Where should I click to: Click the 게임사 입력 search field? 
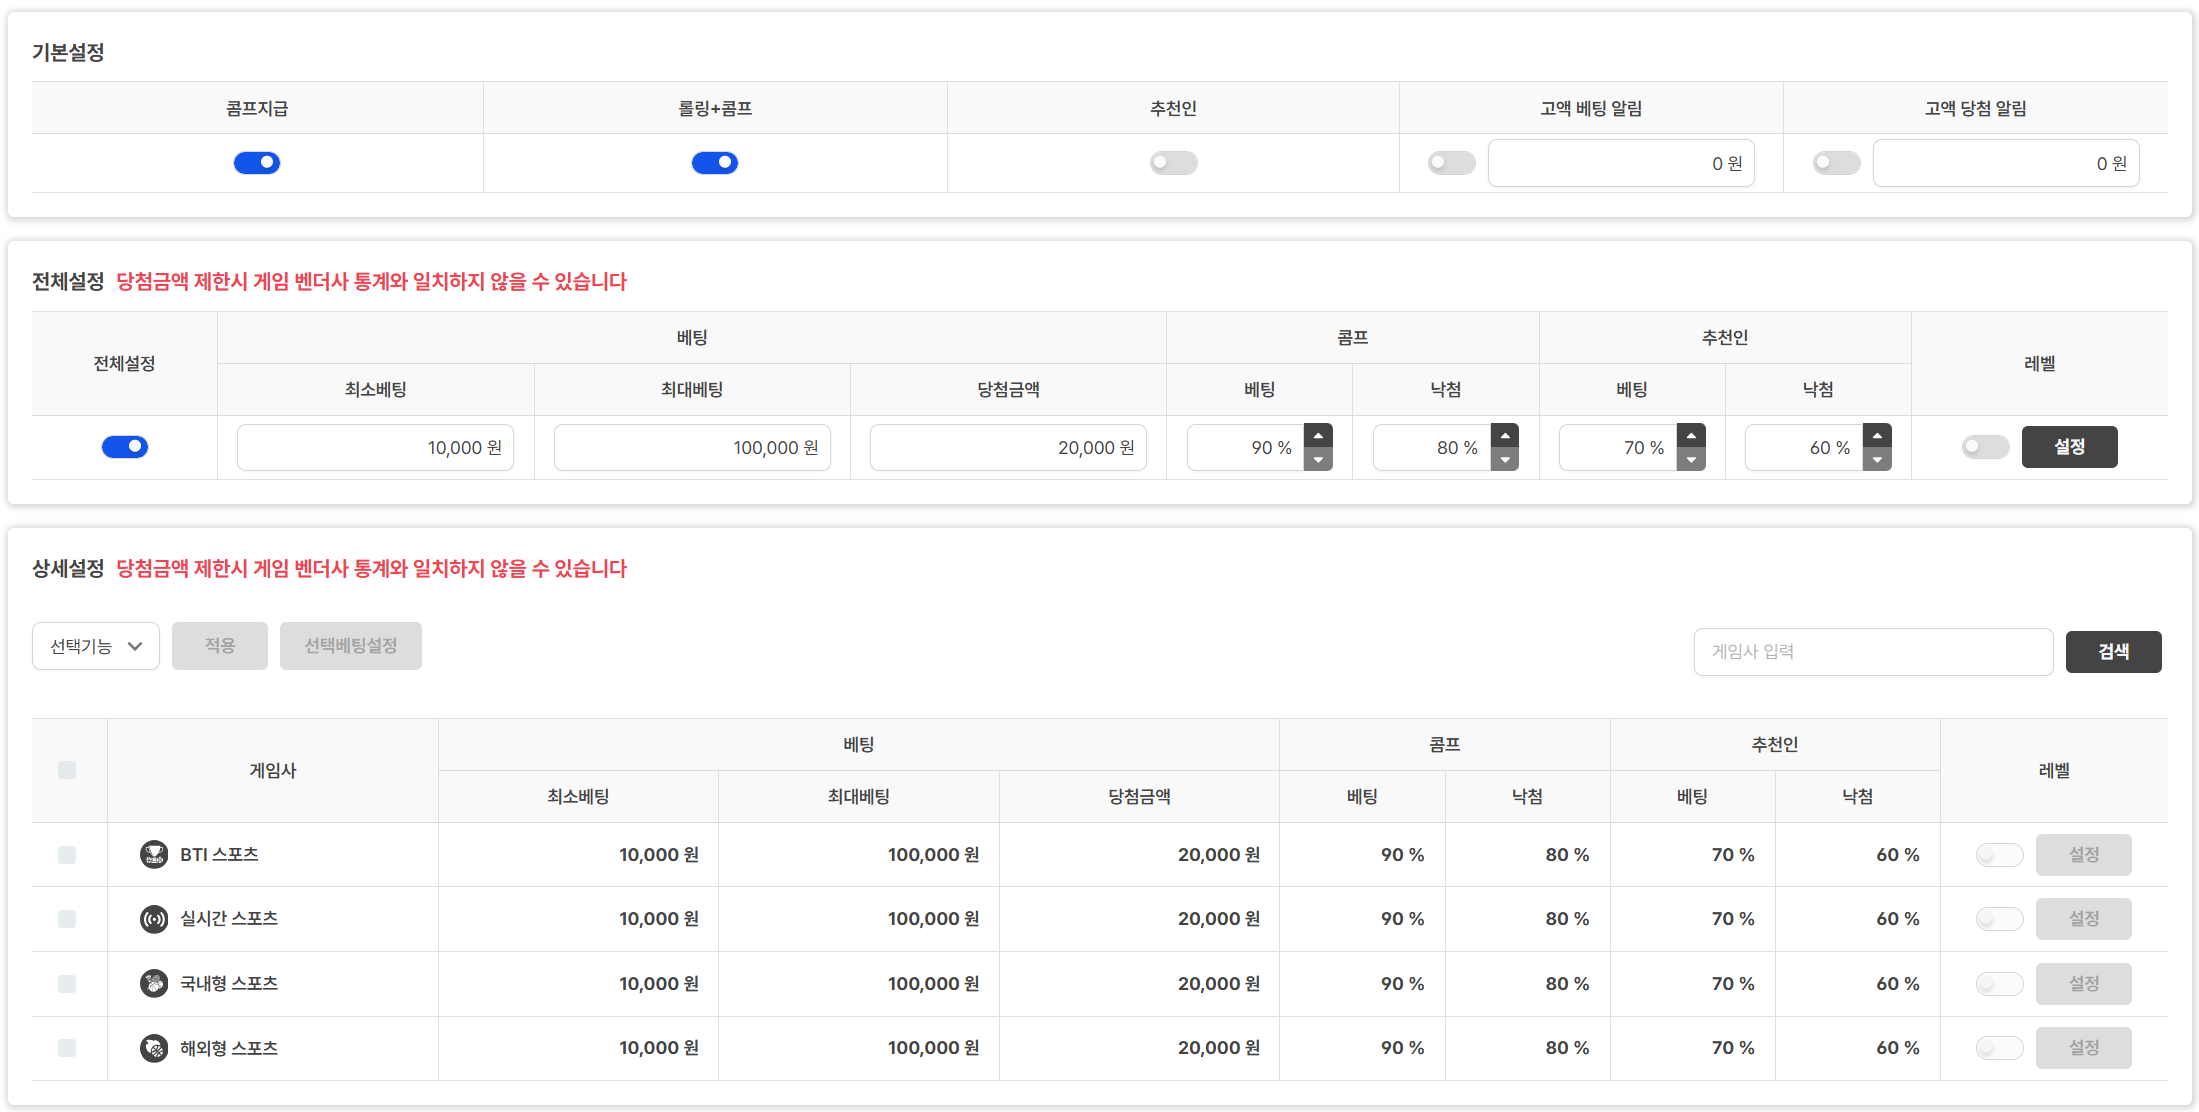[x=1873, y=652]
